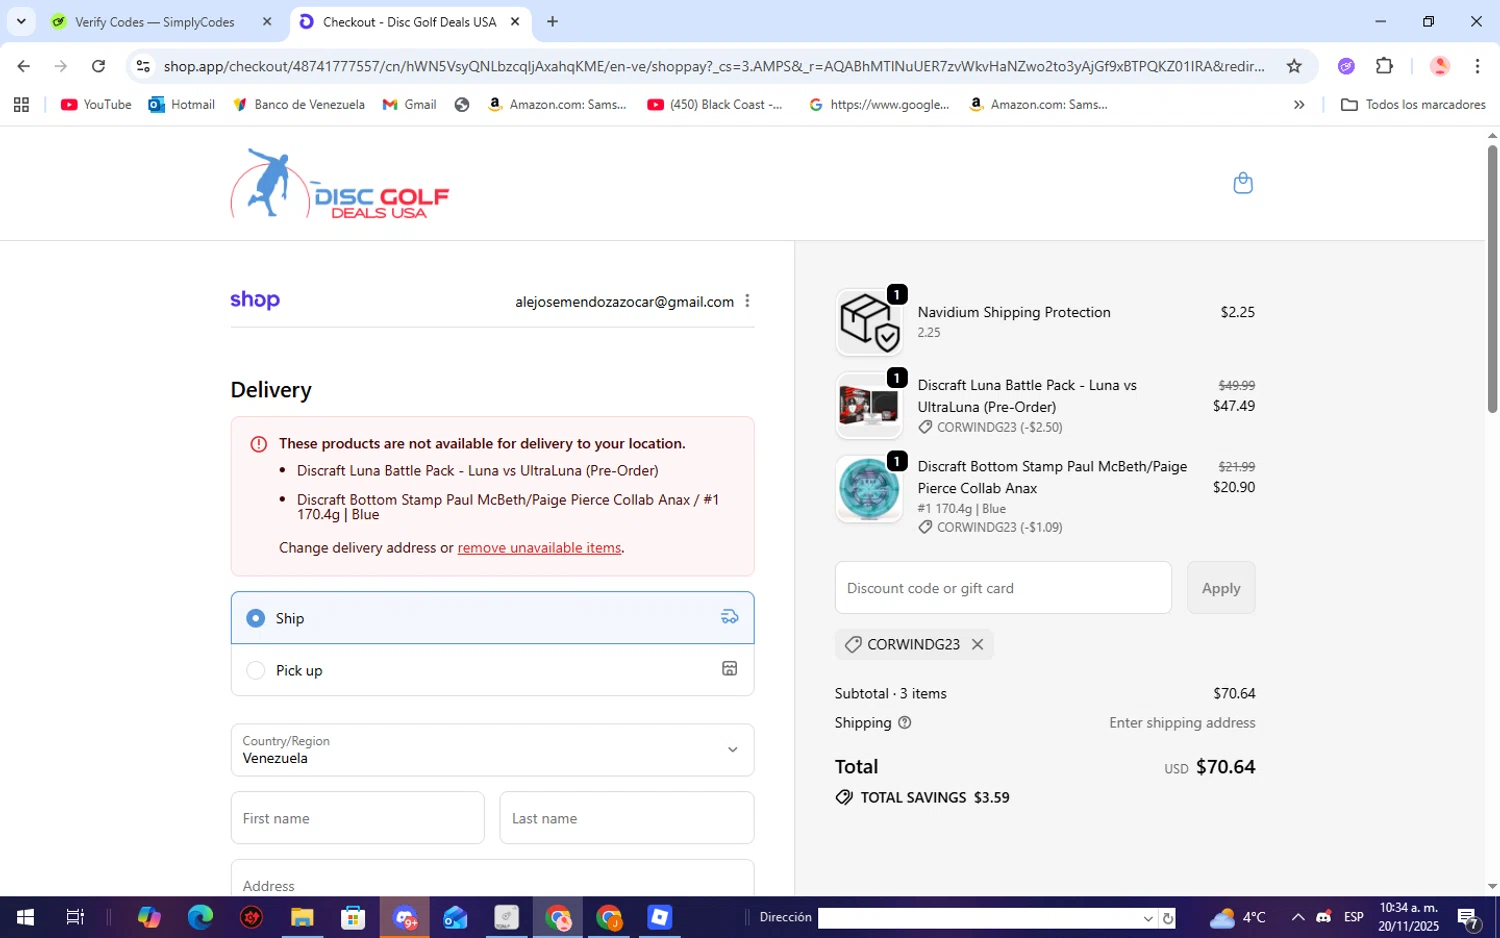The width and height of the screenshot is (1500, 938).
Task: Close the Verify Codes SimplyCodes tab
Action: click(x=267, y=22)
